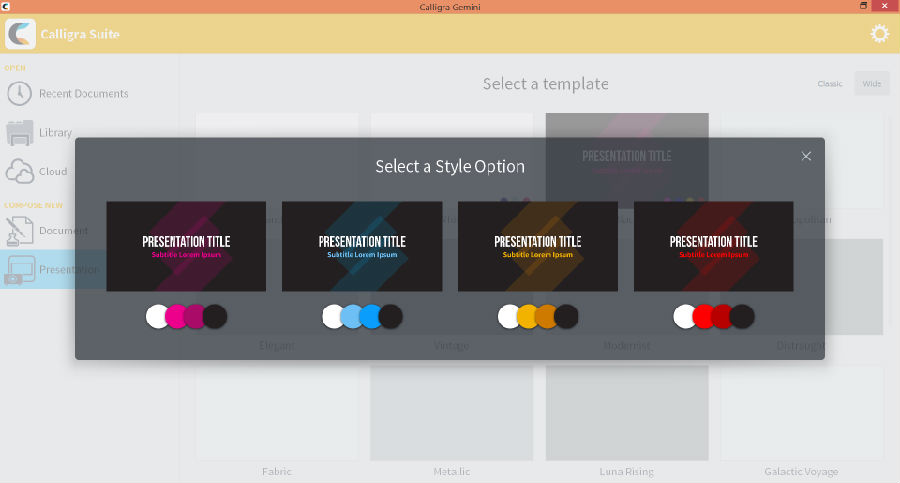Click black swatch under red style
The image size is (900, 483).
[743, 316]
